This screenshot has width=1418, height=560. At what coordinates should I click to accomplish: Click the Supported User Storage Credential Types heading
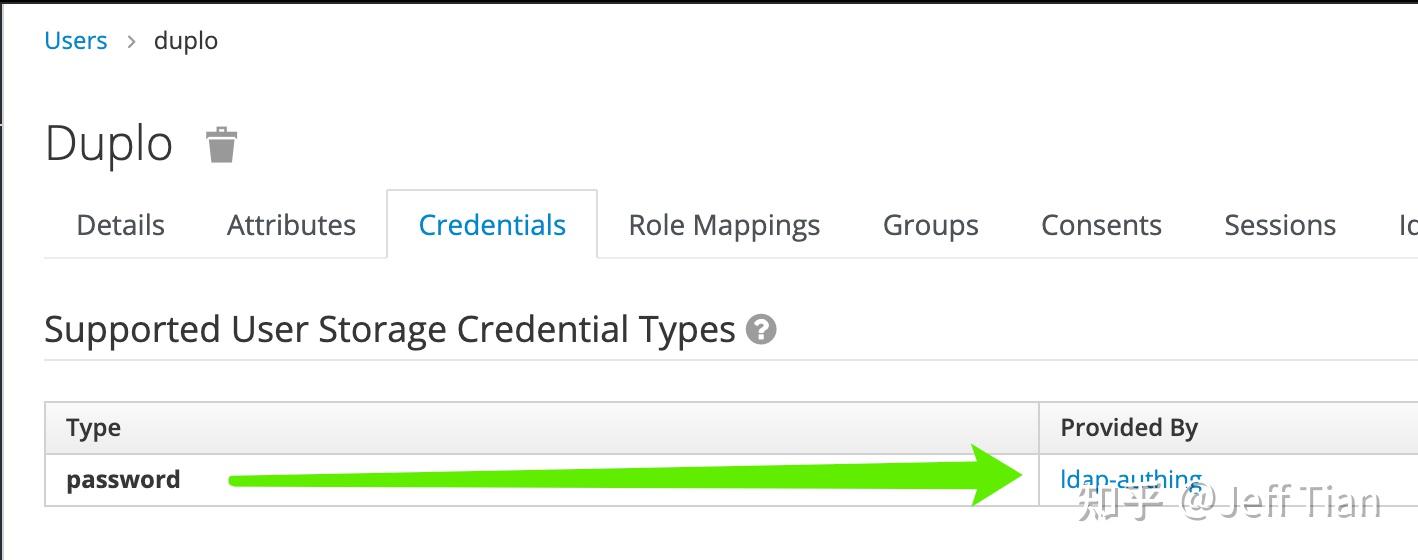(x=390, y=329)
